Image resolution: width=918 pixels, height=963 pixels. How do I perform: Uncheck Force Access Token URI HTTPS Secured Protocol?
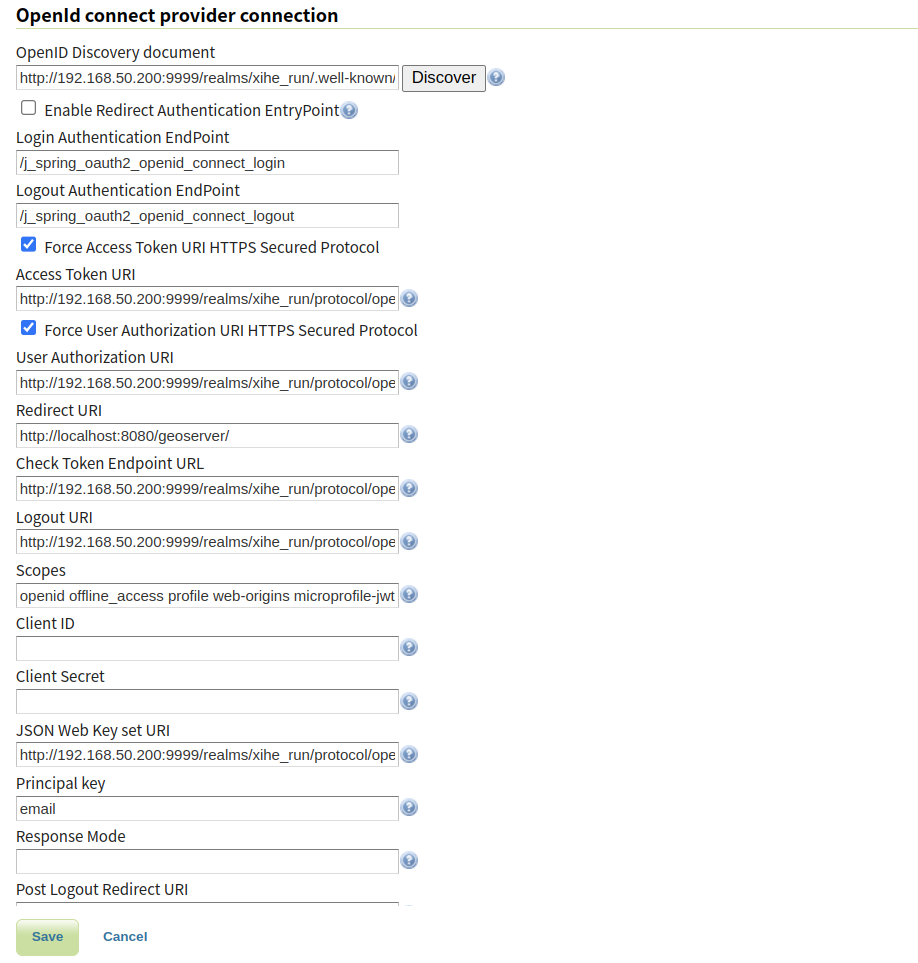[x=29, y=245]
